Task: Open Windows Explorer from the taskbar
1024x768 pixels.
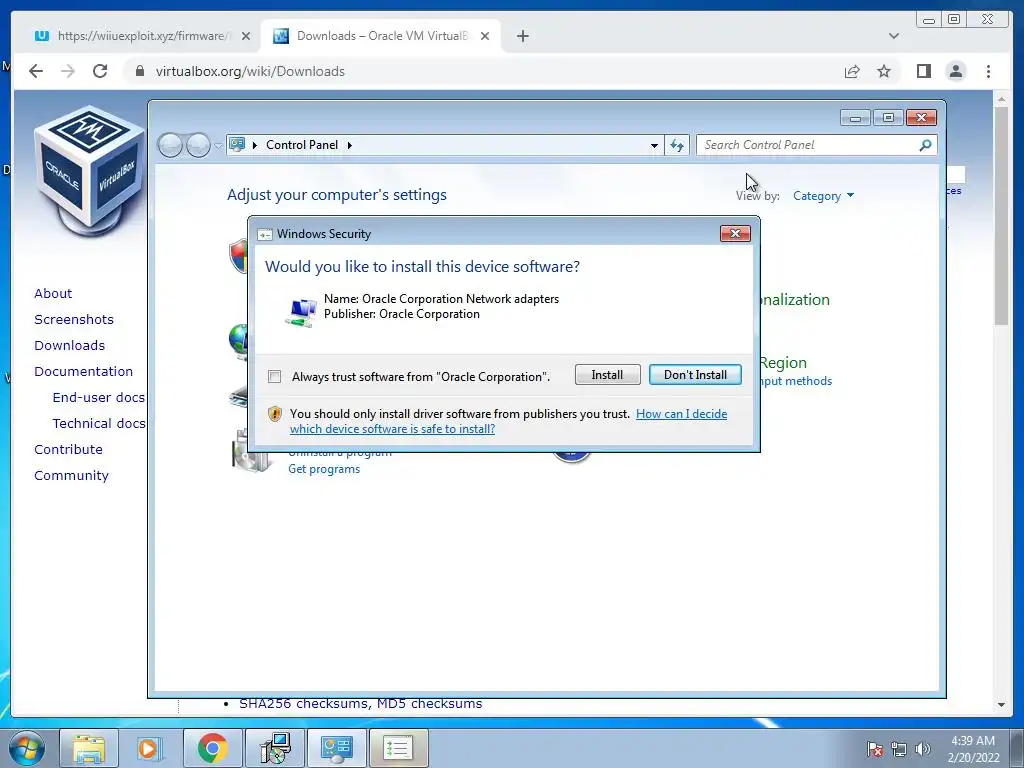Action: point(88,748)
